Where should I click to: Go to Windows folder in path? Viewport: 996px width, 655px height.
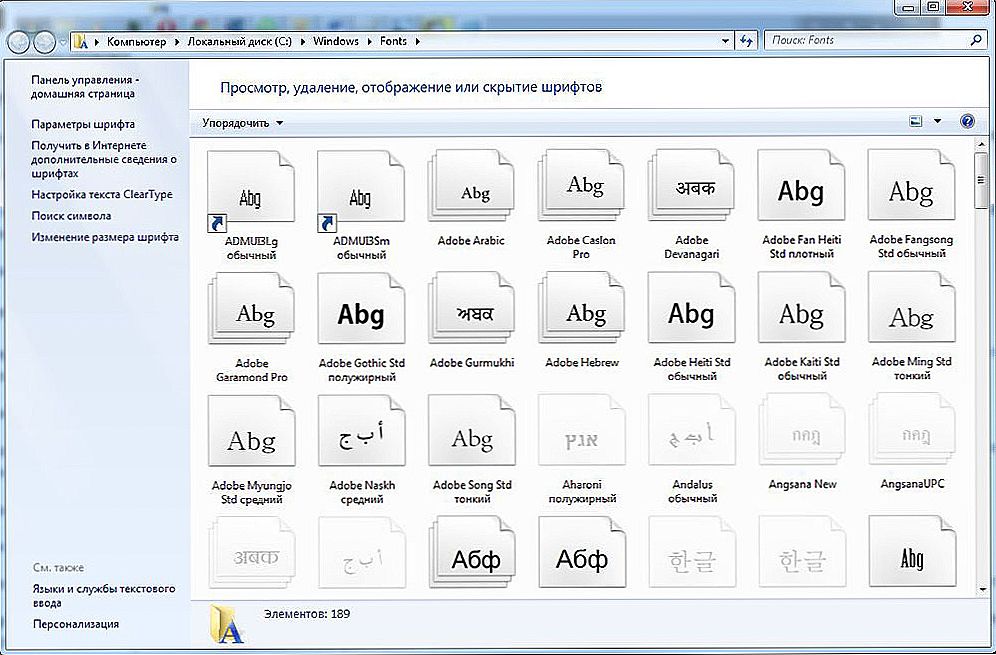tap(336, 41)
